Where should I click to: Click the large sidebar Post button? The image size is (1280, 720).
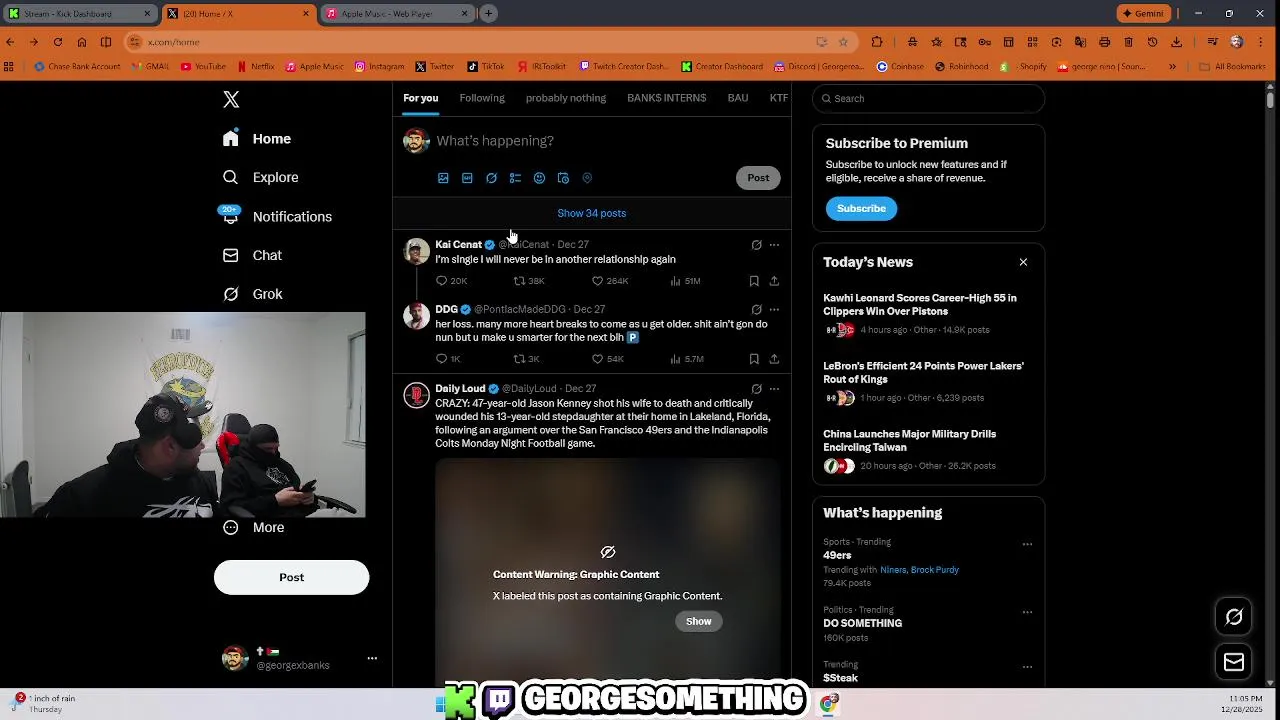[x=291, y=577]
